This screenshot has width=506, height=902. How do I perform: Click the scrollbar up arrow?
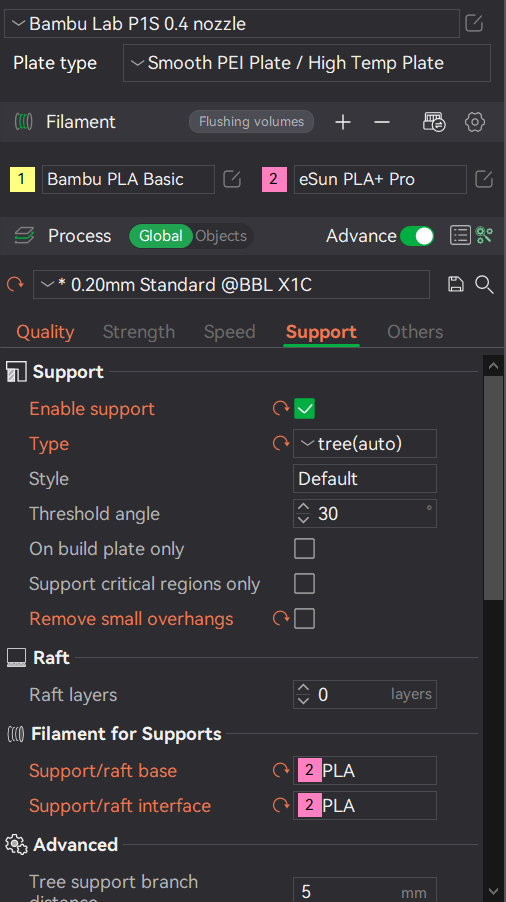pos(493,366)
